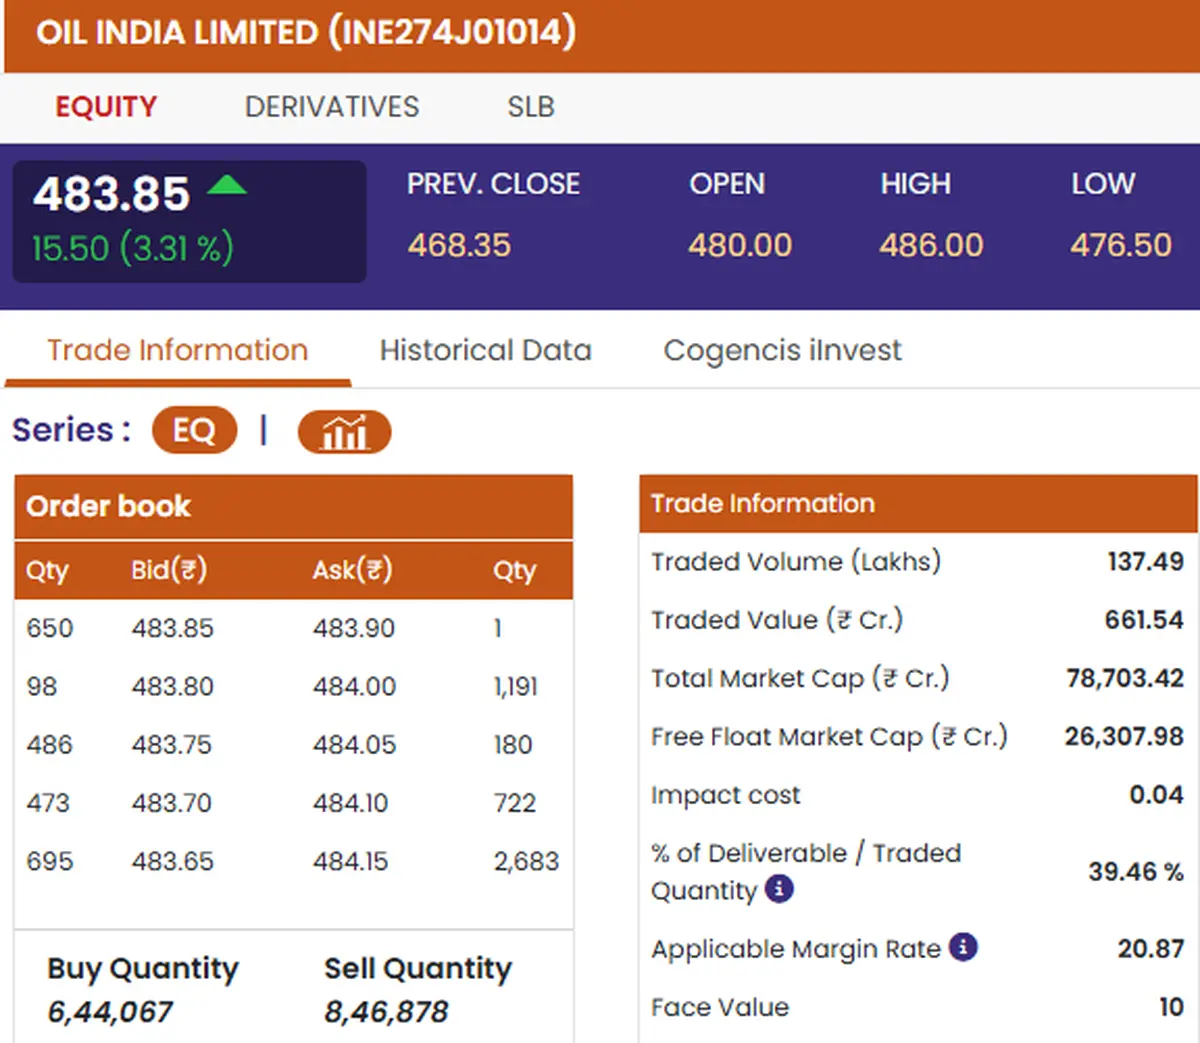
Task: Click the ask quantity 722
Action: (515, 802)
